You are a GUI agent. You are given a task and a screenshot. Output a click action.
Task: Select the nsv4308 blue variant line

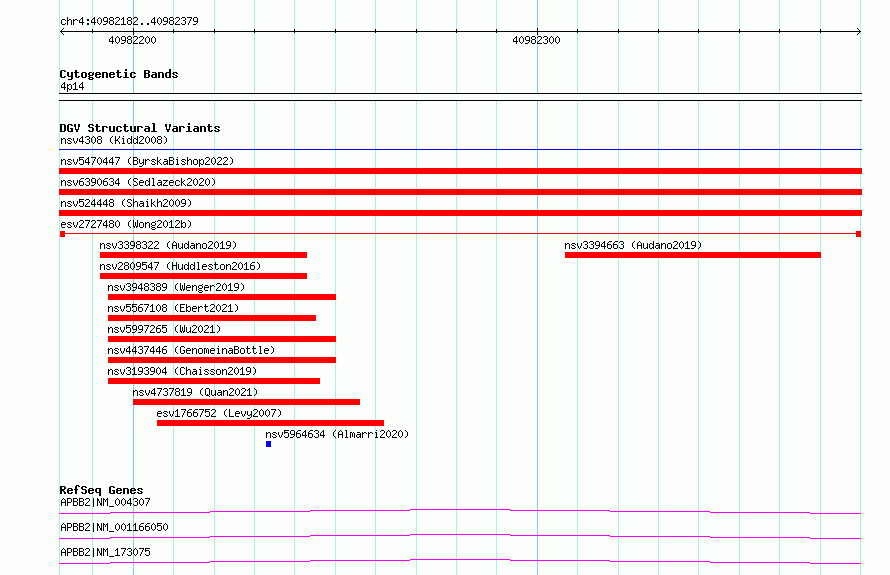coord(460,150)
